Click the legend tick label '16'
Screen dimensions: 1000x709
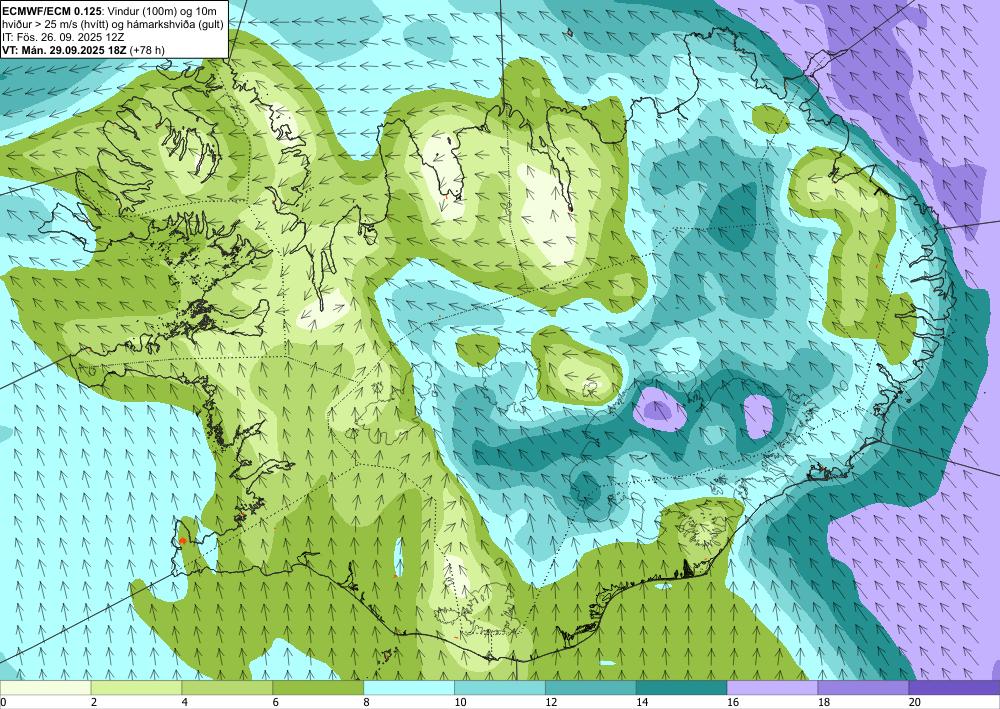click(x=733, y=702)
